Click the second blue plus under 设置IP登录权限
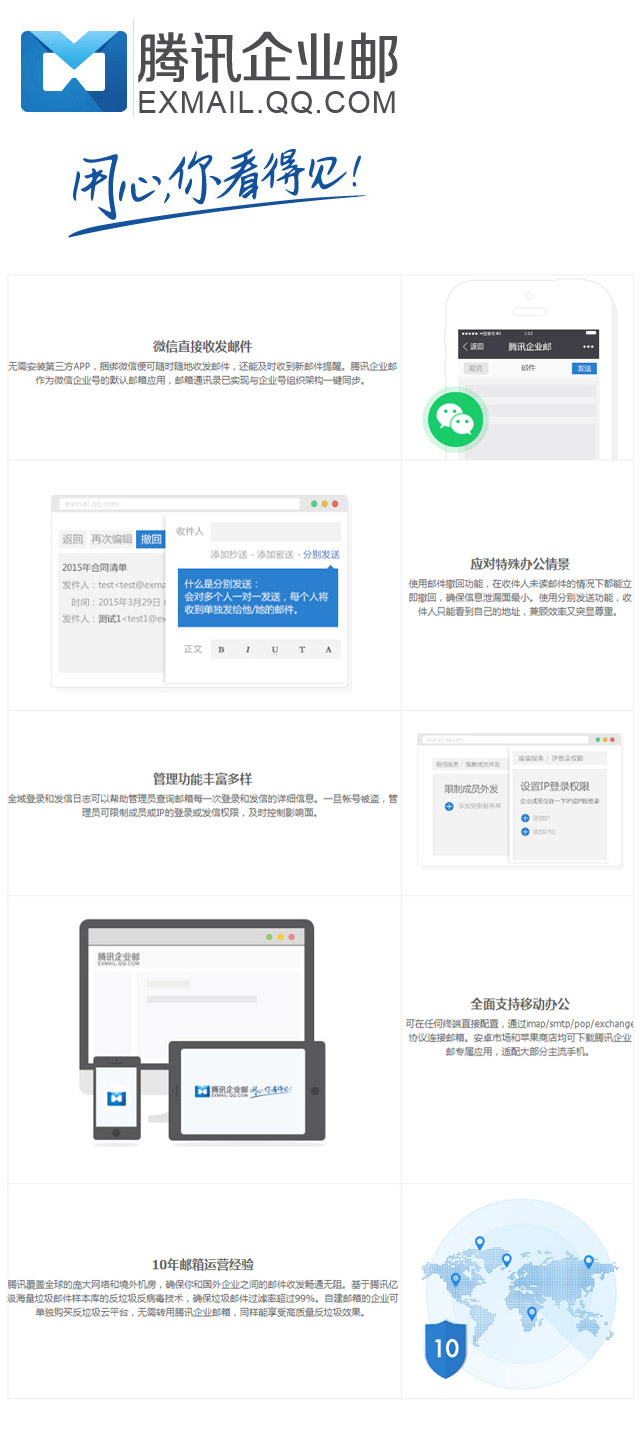The image size is (640, 1429). click(x=525, y=831)
